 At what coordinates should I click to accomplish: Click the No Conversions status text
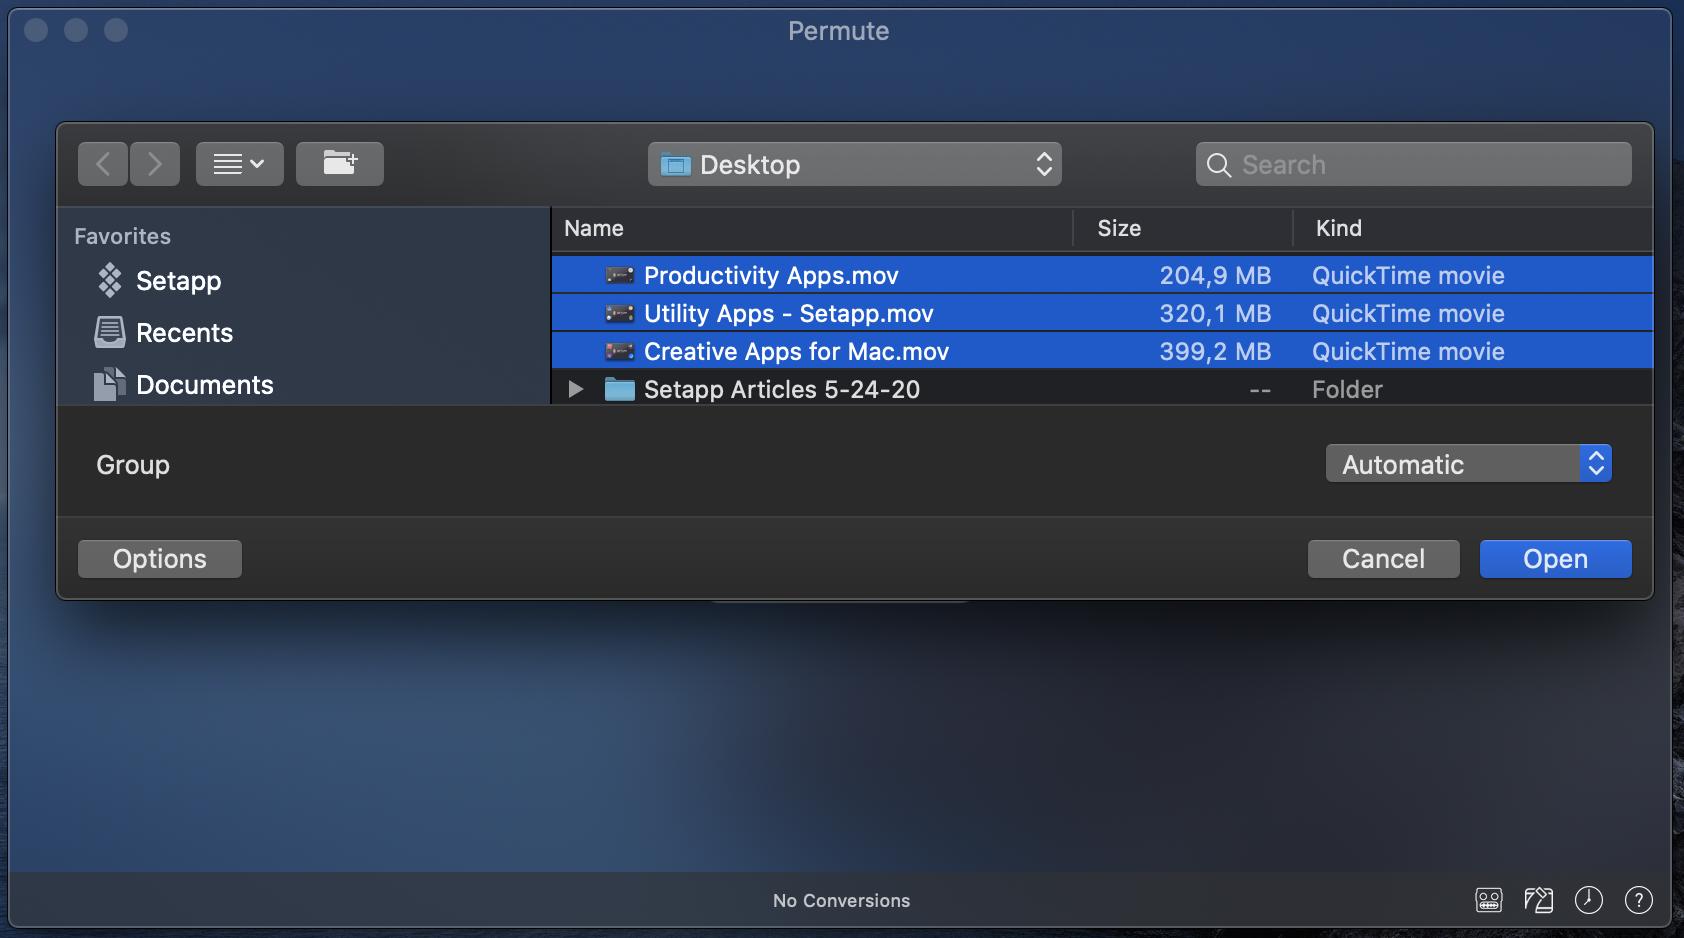[842, 901]
